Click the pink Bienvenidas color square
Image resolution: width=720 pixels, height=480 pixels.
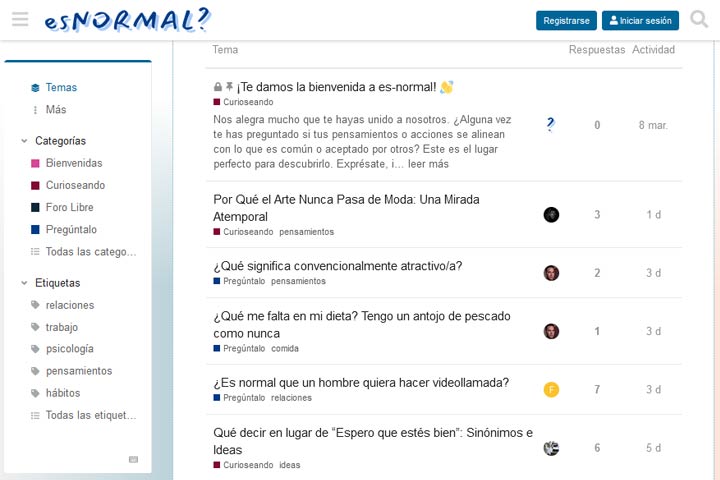(x=35, y=163)
